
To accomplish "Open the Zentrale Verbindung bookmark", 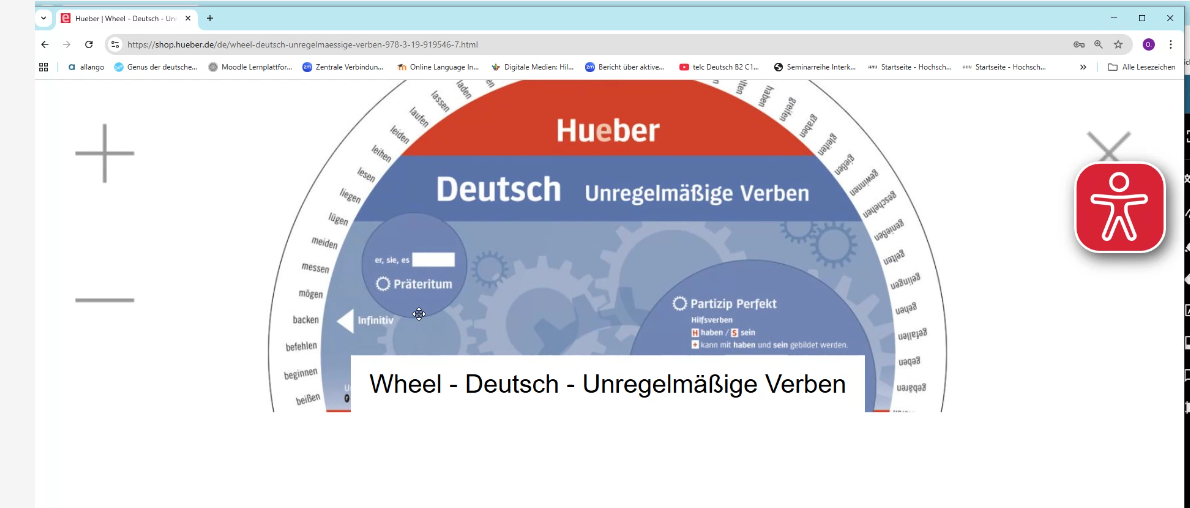I will (343, 67).
